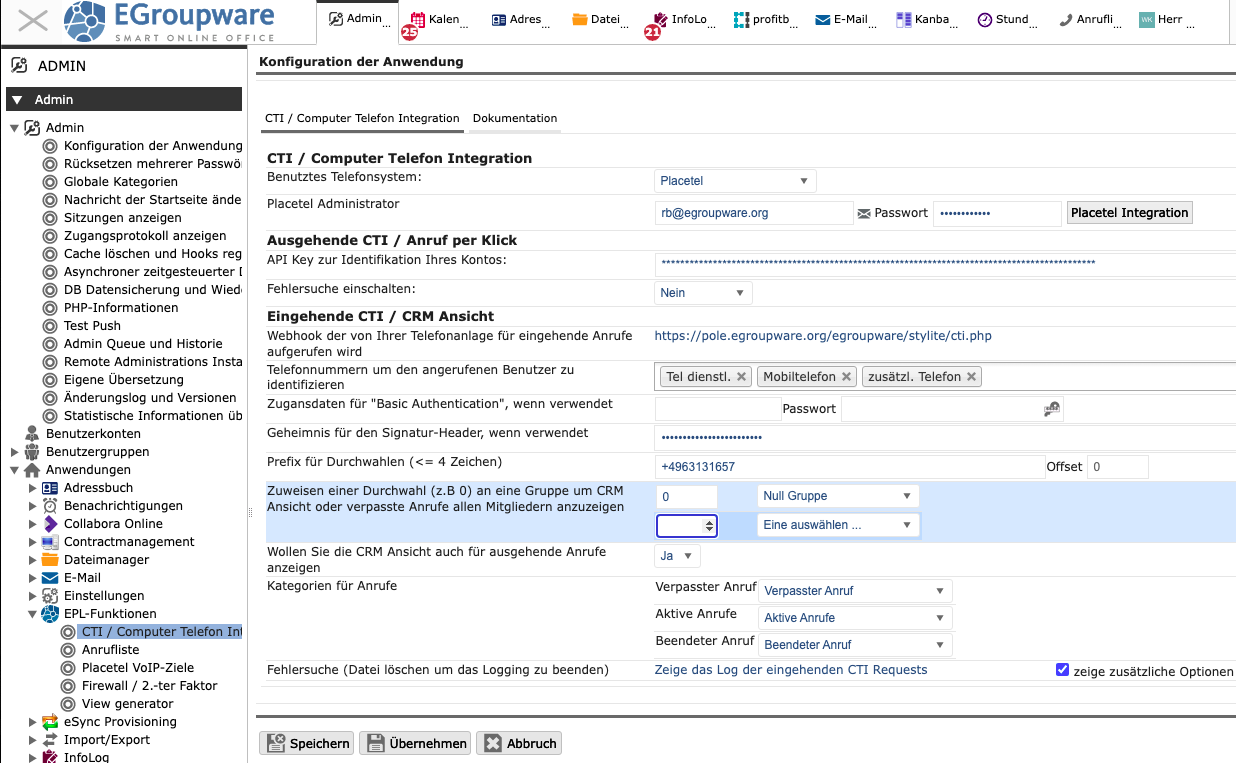Click the Anrufliste phone icon in top bar
The height and width of the screenshot is (763, 1236).
click(x=1066, y=19)
